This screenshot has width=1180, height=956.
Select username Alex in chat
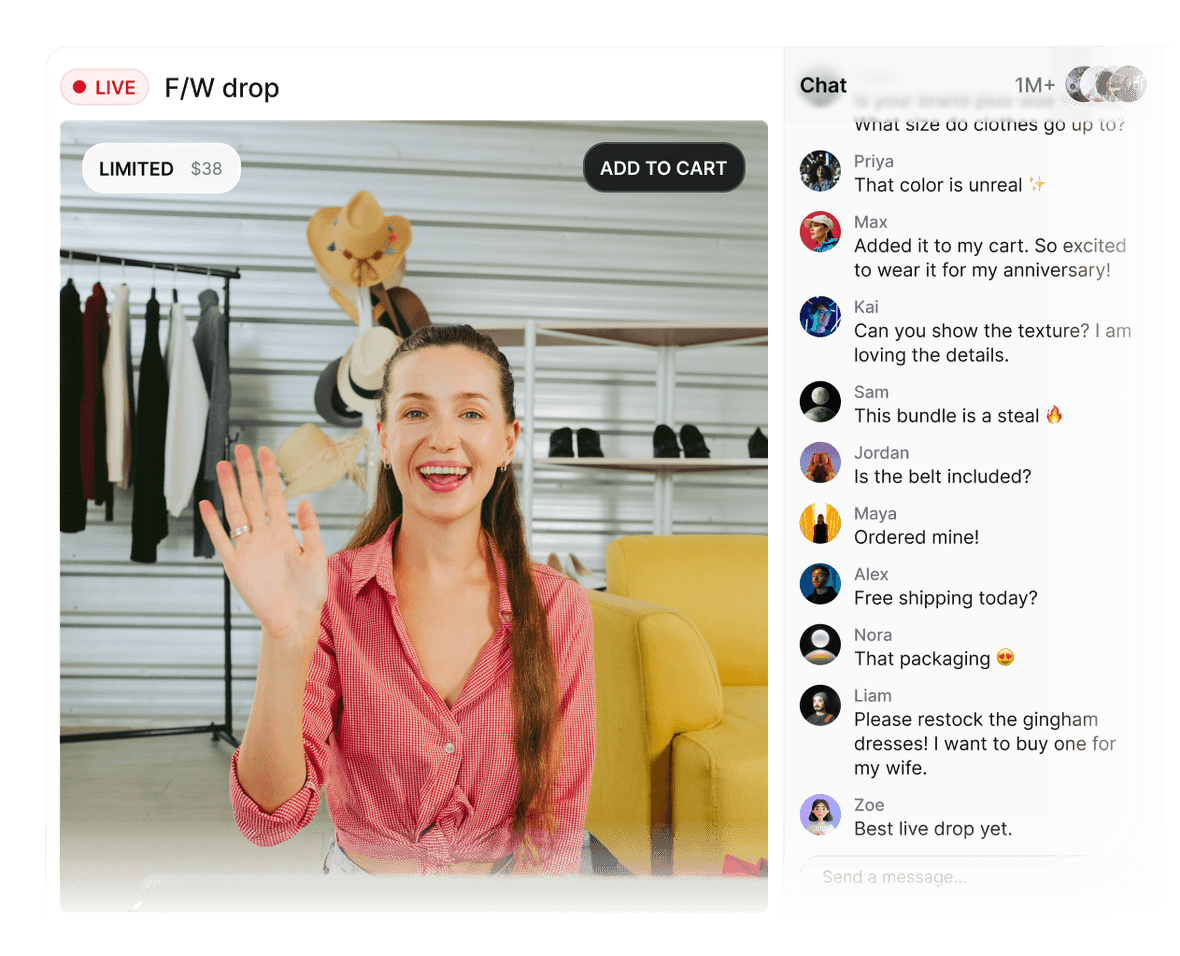[871, 574]
